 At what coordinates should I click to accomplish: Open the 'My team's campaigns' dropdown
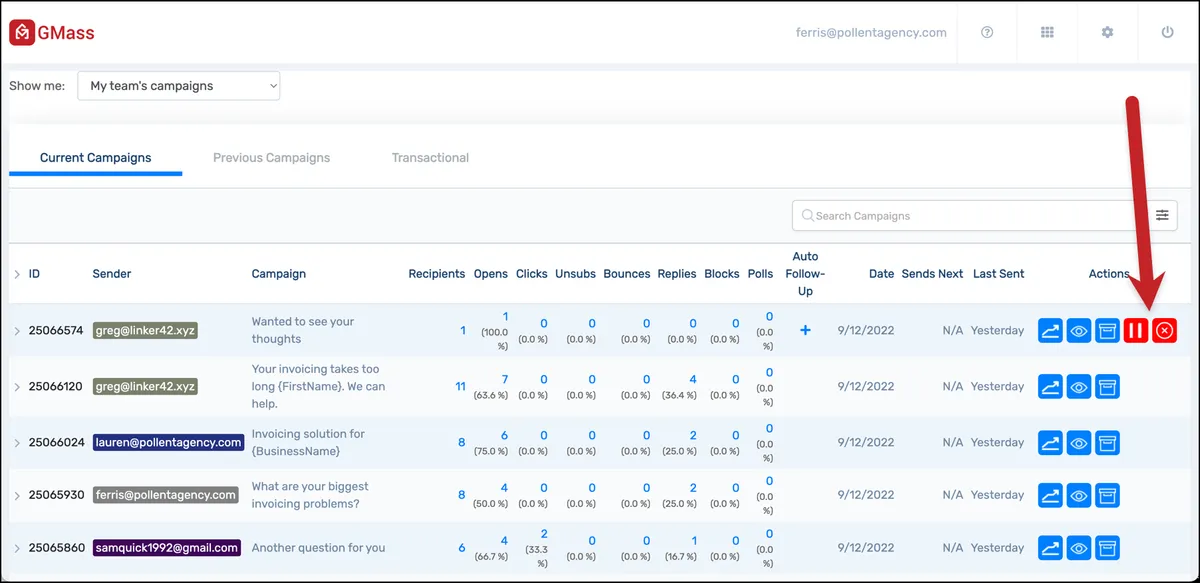tap(179, 86)
